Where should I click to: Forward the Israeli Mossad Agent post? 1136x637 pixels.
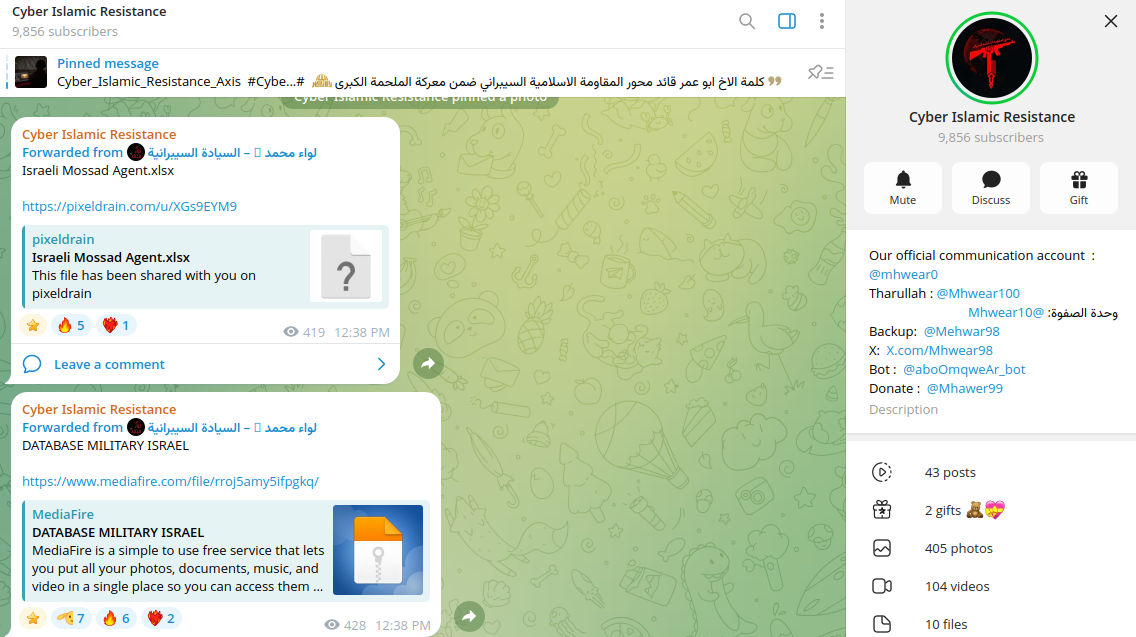pyautogui.click(x=428, y=363)
